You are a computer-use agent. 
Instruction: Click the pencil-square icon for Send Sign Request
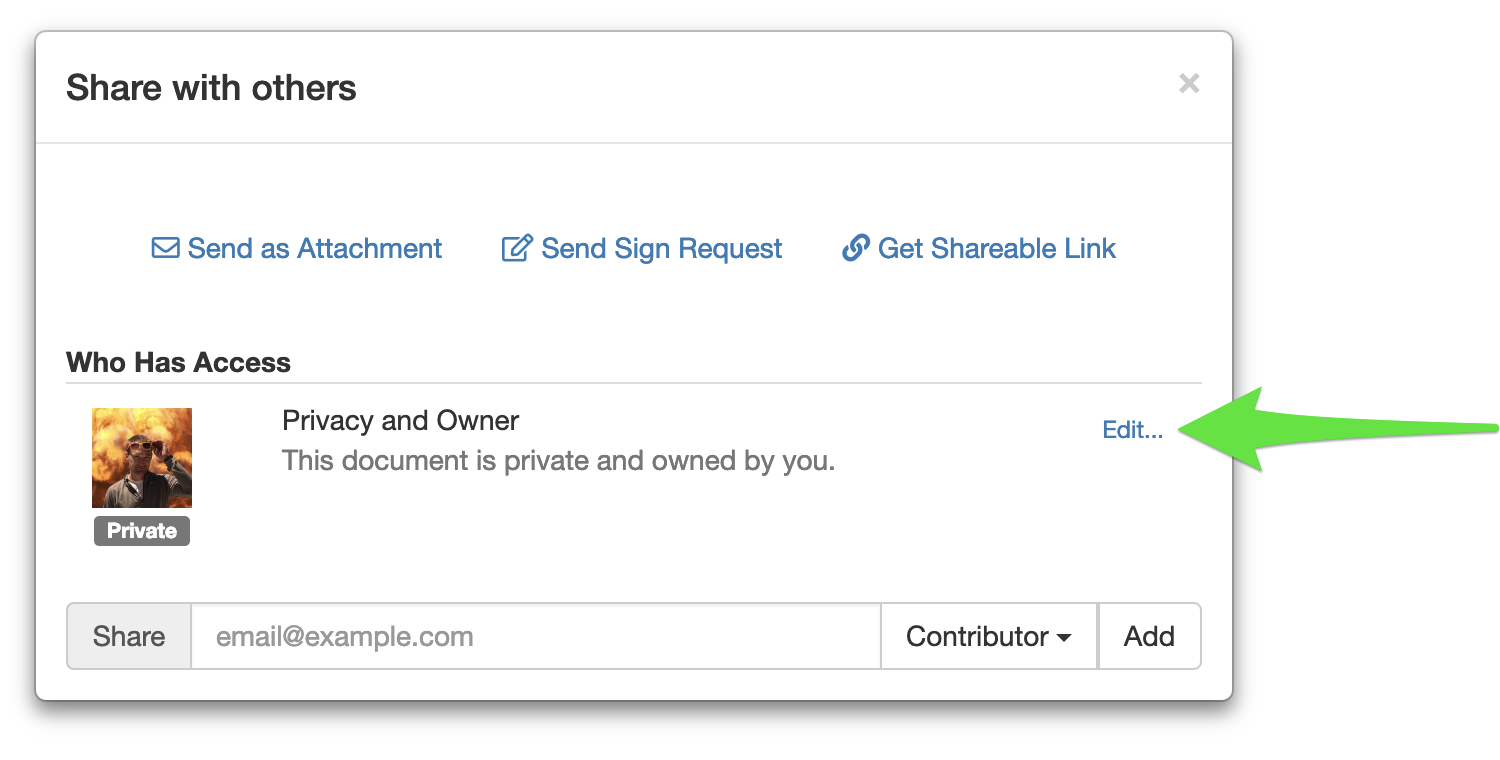tap(516, 248)
